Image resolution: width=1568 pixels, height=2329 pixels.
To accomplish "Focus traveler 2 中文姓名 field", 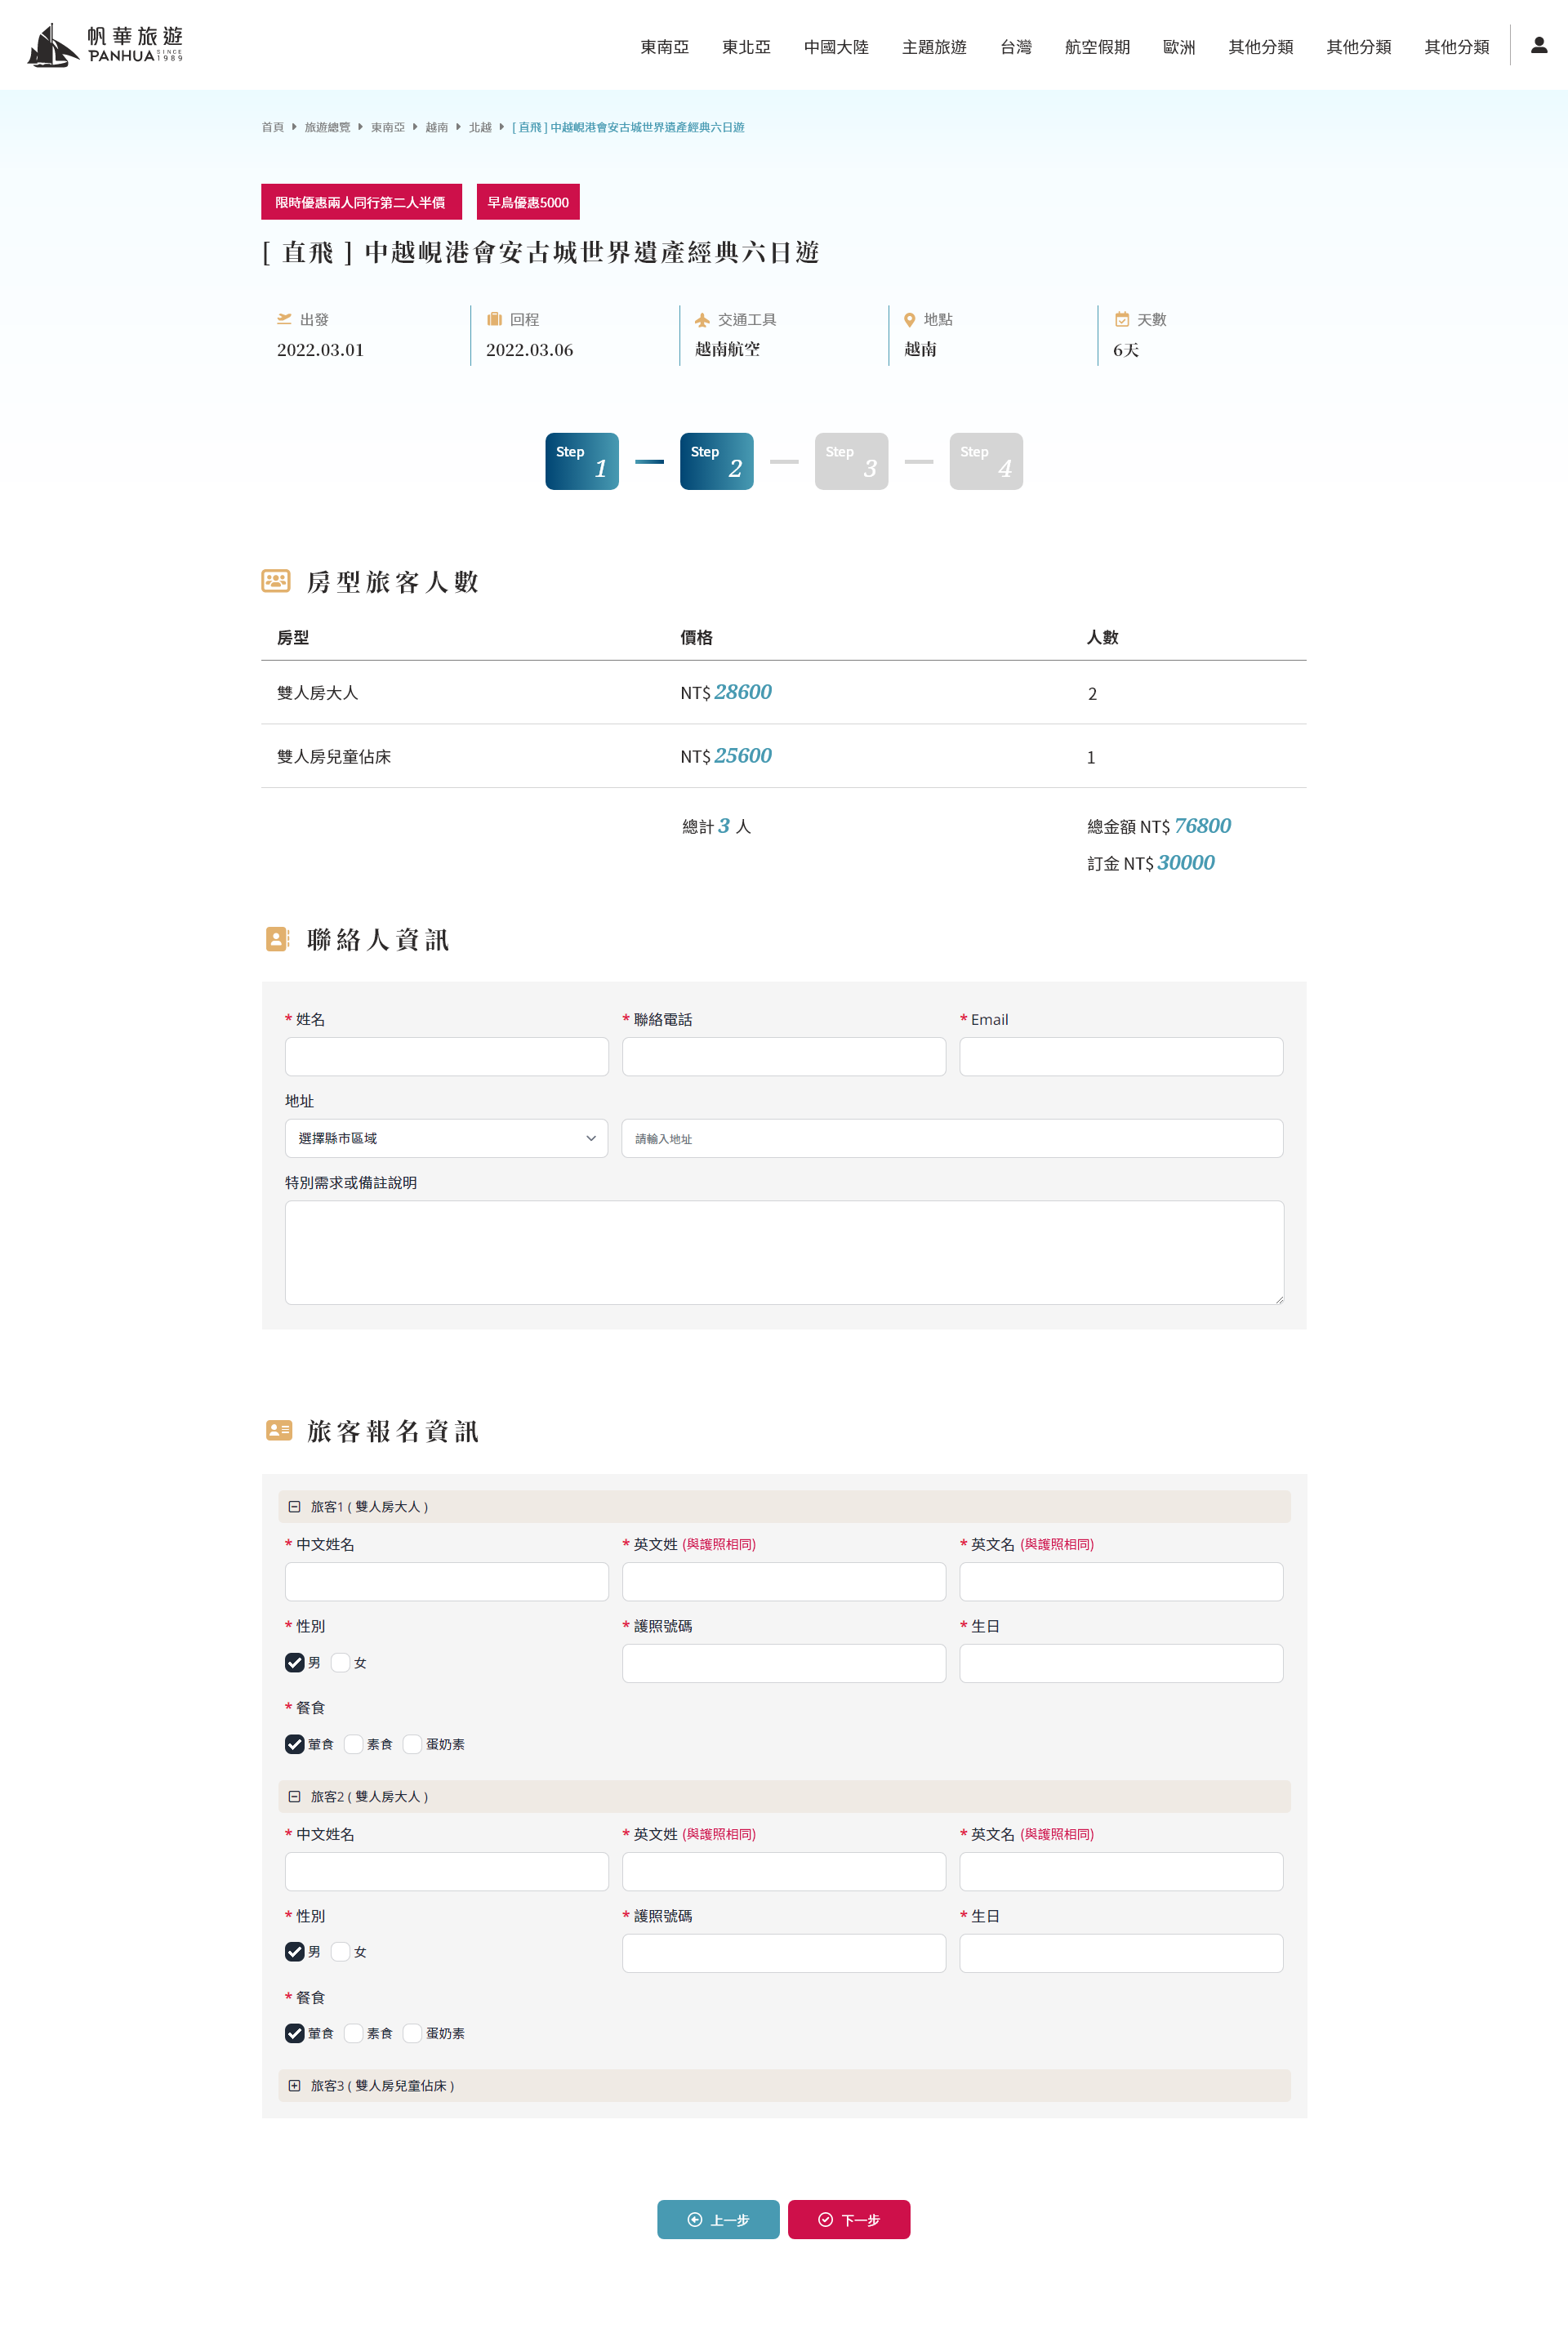I will (x=446, y=1871).
